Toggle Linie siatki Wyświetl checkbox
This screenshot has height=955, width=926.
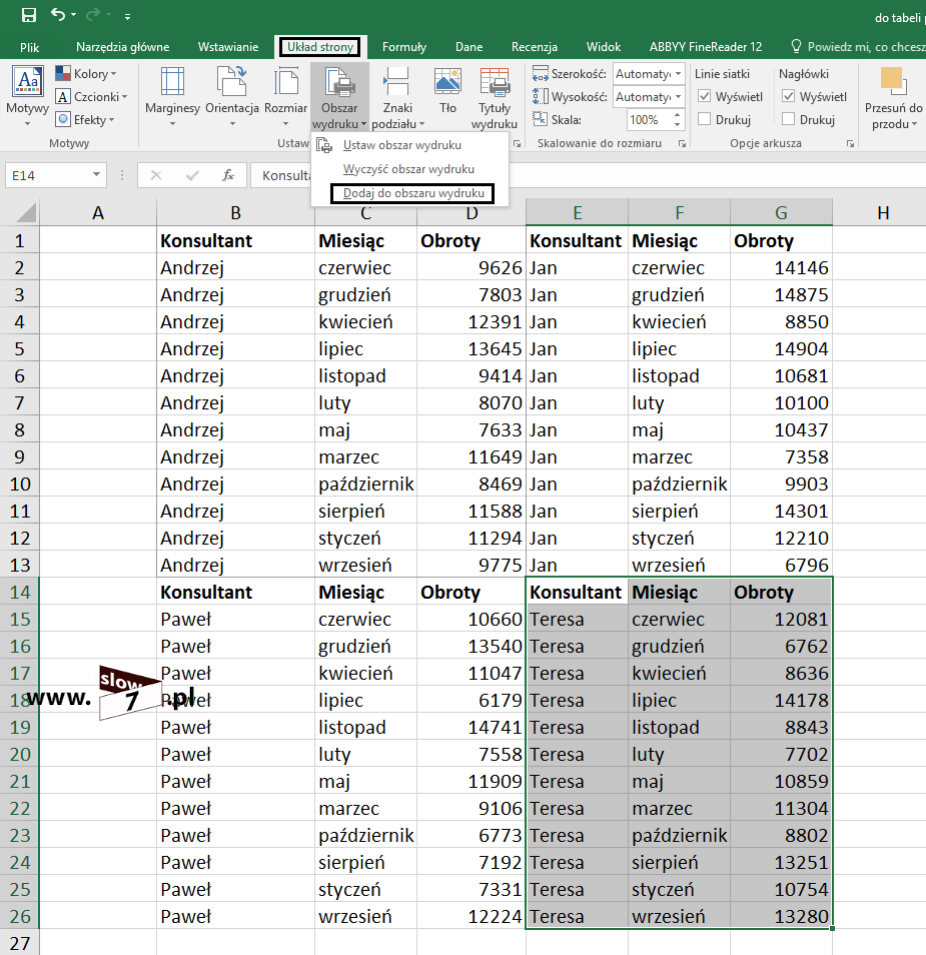pos(705,96)
